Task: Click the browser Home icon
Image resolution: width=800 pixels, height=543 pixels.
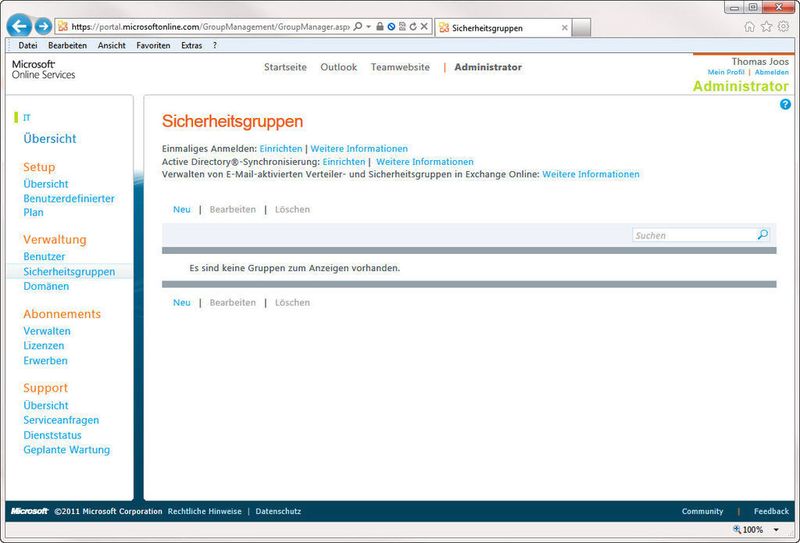Action: (x=749, y=27)
